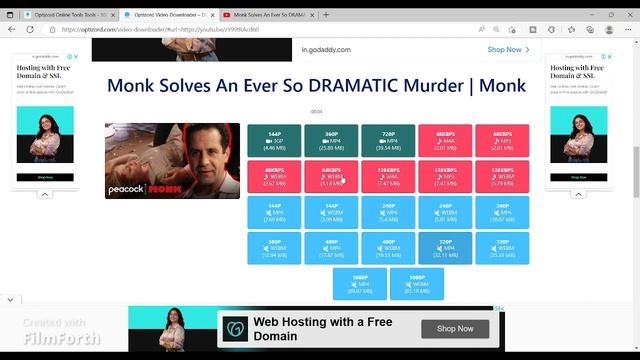
Task: Open the browser profile avatar
Action: click(x=609, y=29)
